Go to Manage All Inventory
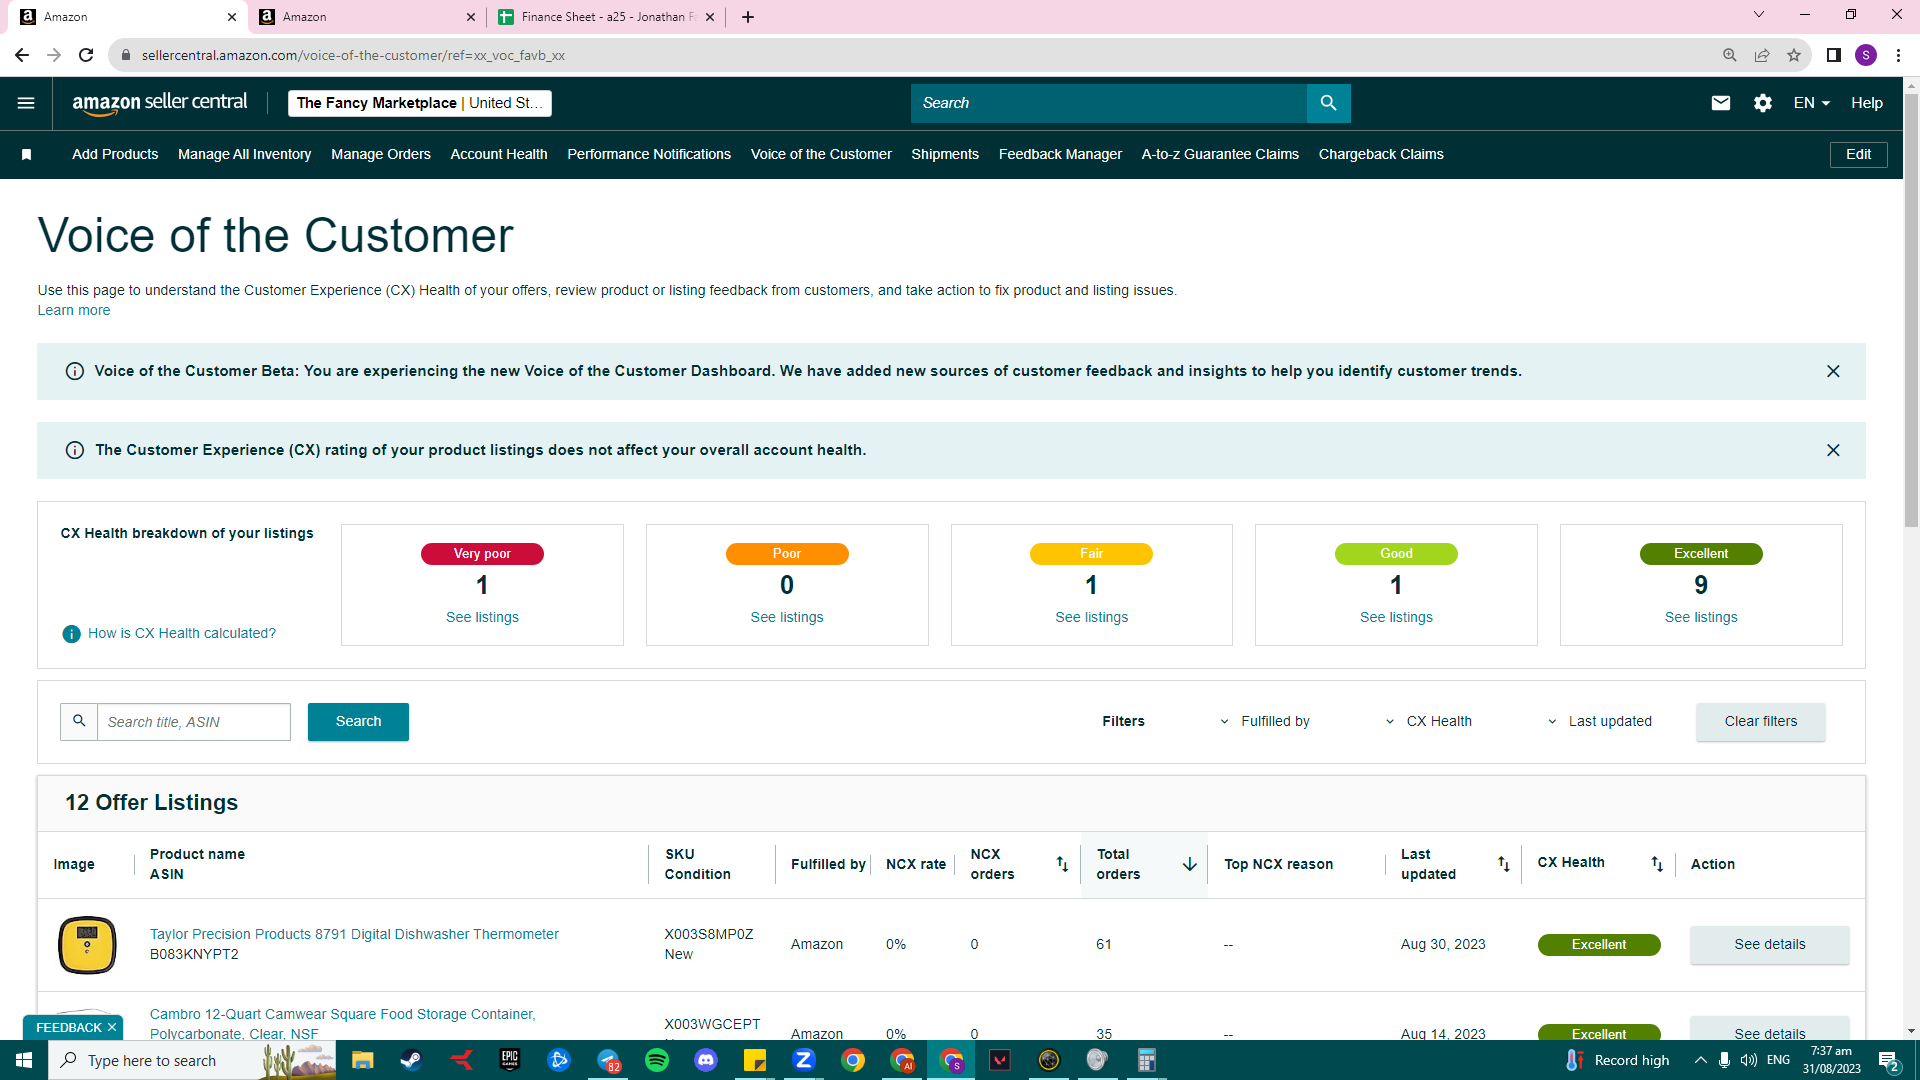The height and width of the screenshot is (1080, 1920). click(245, 154)
